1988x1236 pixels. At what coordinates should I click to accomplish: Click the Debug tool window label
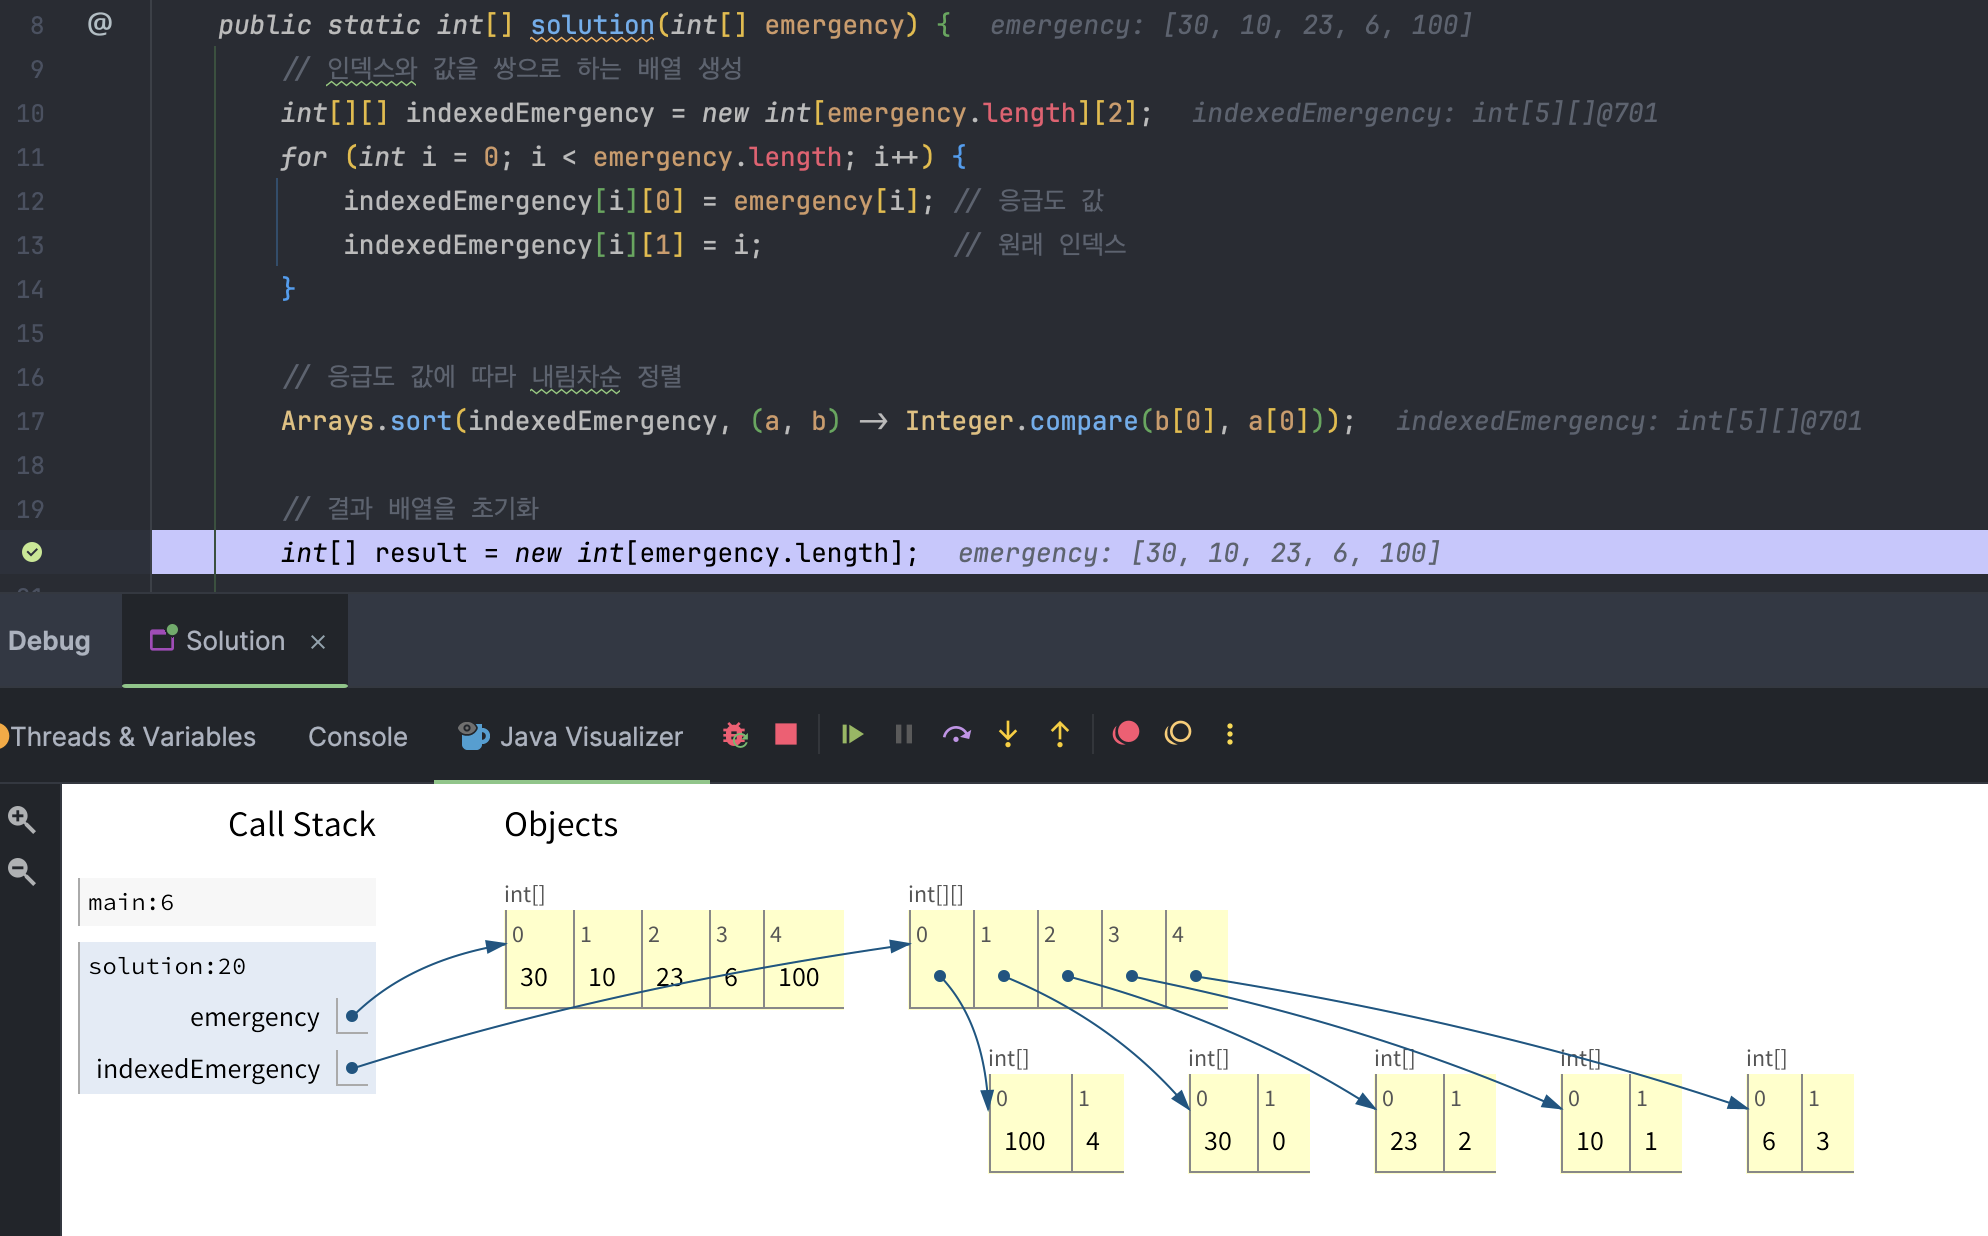[x=49, y=641]
